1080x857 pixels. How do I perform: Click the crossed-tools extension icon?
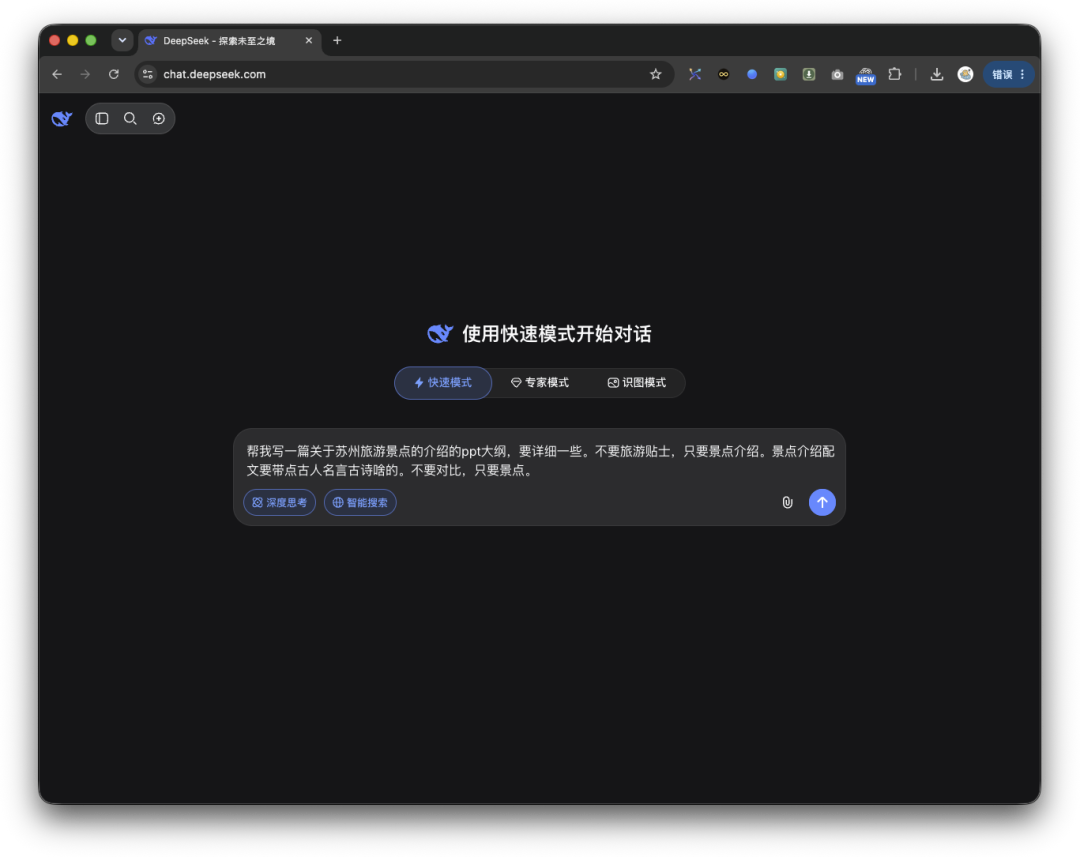pos(695,74)
